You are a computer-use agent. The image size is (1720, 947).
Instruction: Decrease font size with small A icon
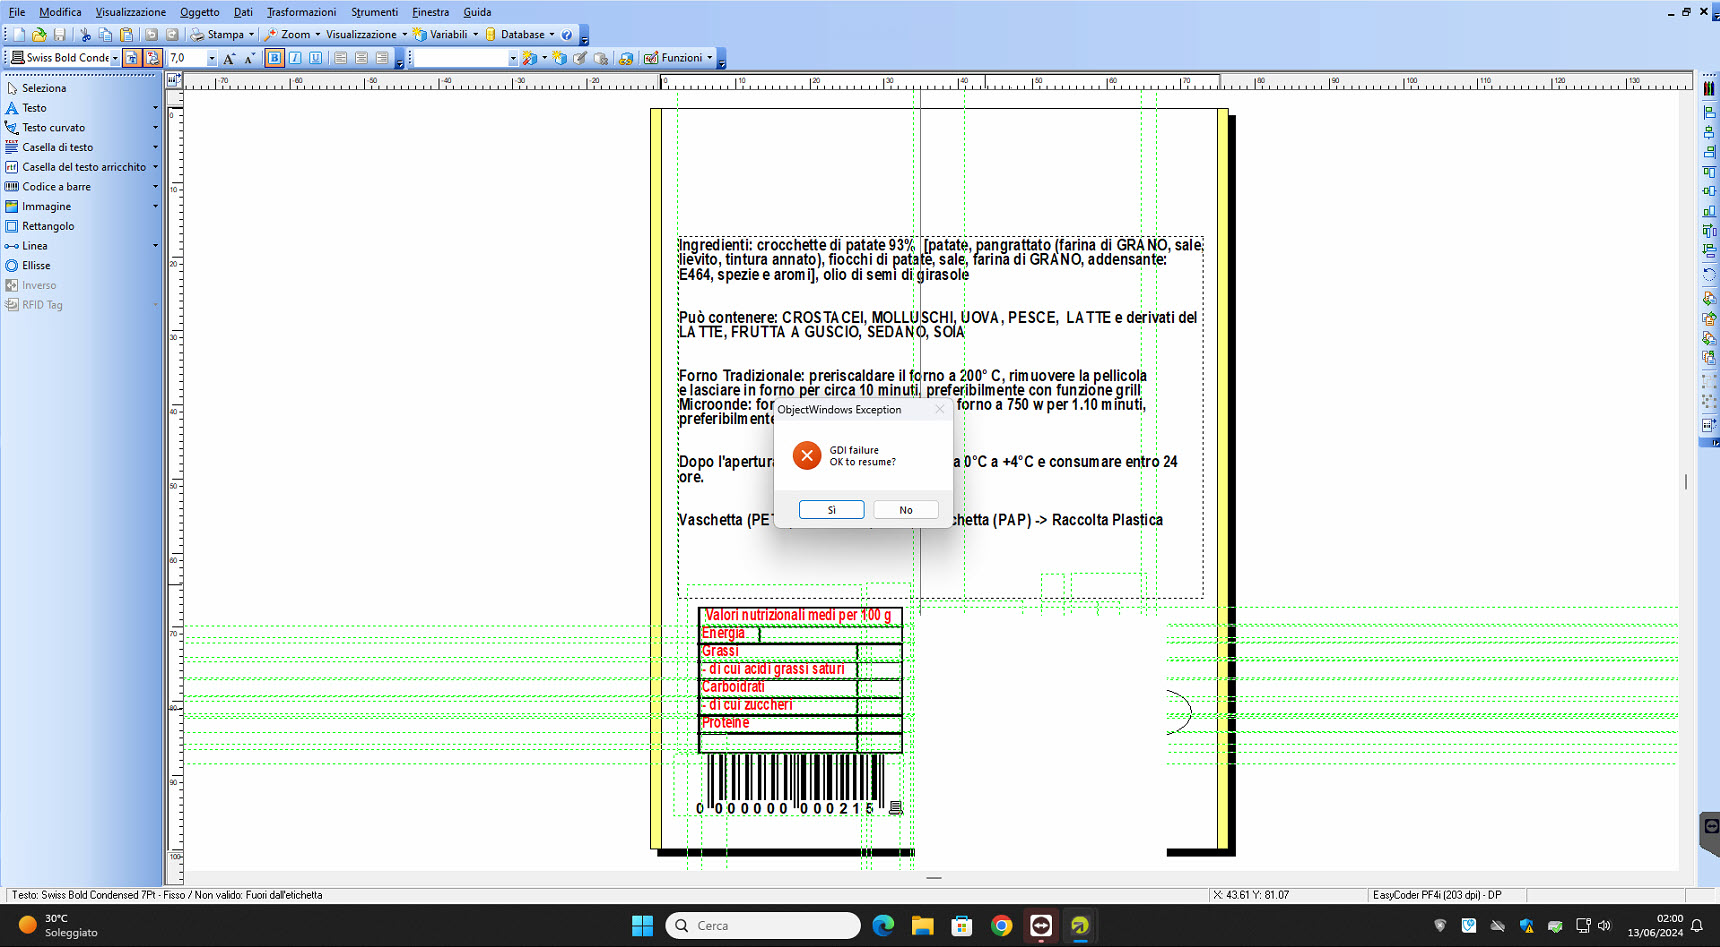pyautogui.click(x=249, y=58)
